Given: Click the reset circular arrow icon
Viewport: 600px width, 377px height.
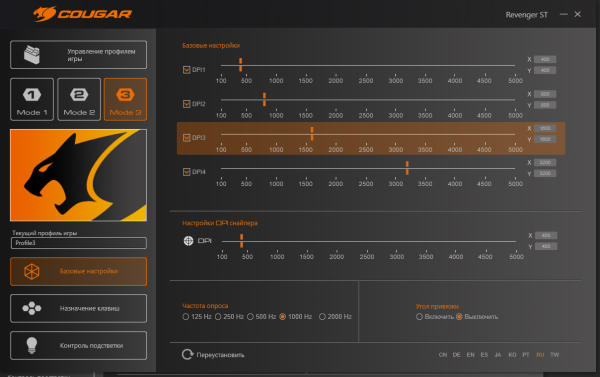Looking at the screenshot, I should 188,354.
